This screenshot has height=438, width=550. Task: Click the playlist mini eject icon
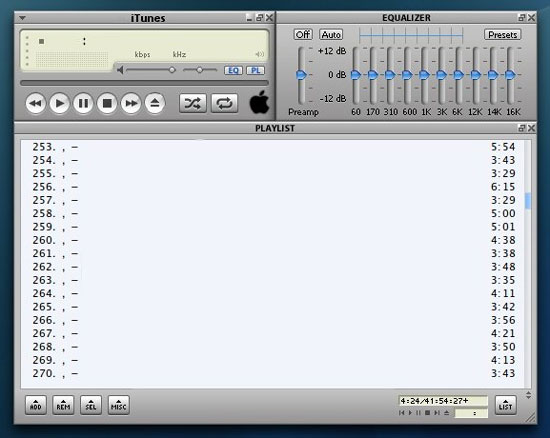(x=446, y=413)
